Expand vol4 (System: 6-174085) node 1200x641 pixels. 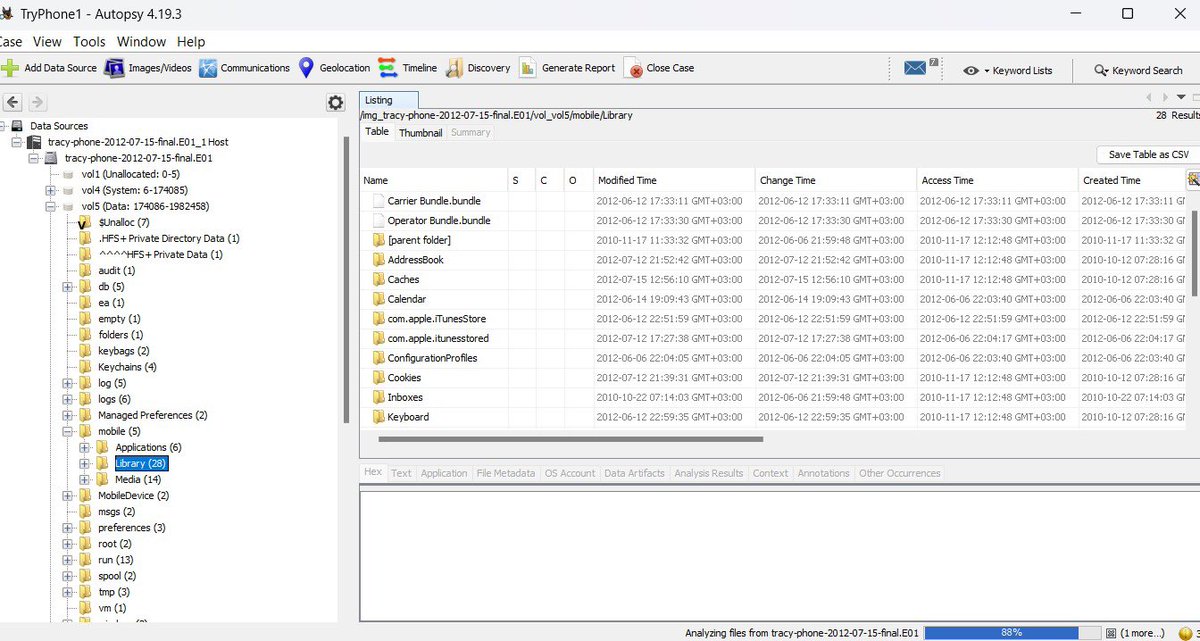tap(50, 190)
